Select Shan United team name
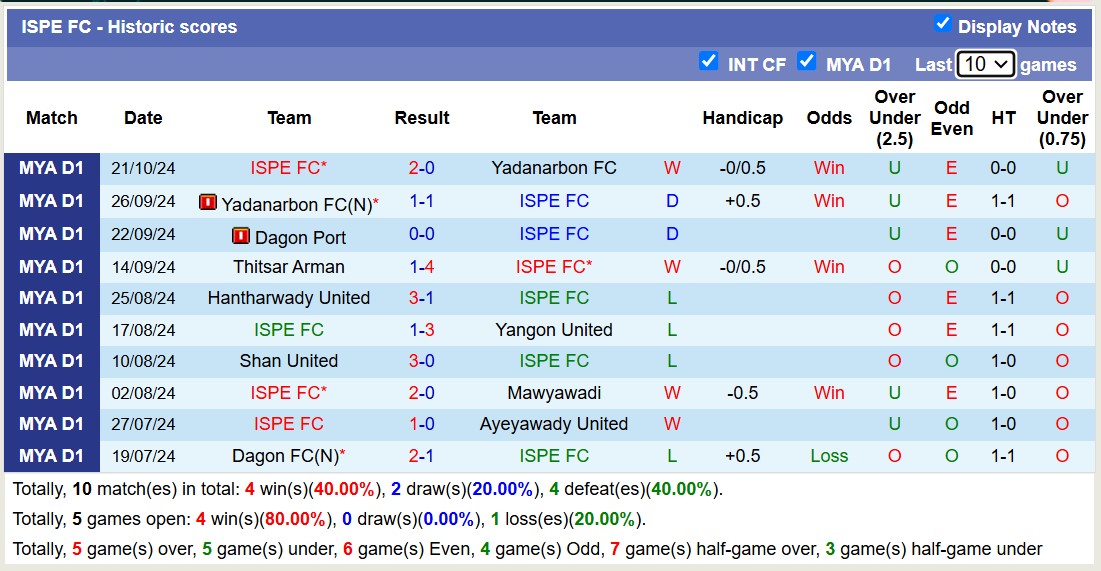 pos(288,361)
